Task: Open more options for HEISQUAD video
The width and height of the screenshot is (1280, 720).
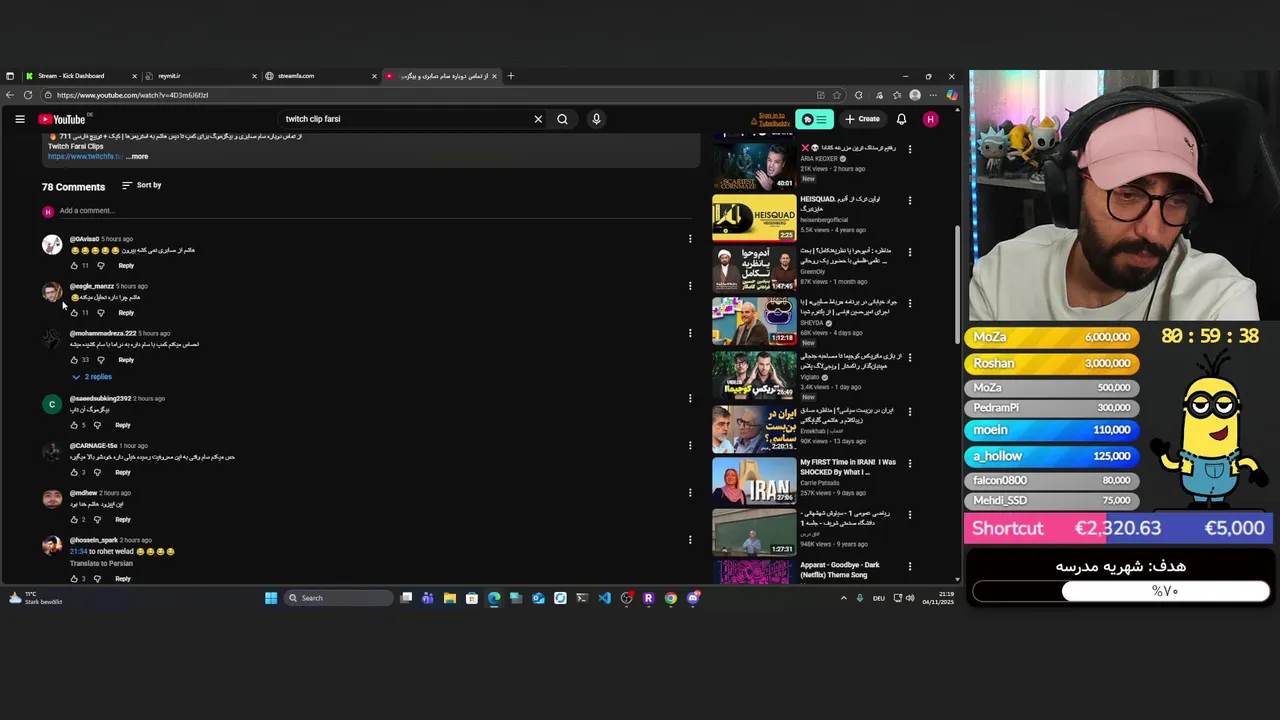Action: point(910,200)
